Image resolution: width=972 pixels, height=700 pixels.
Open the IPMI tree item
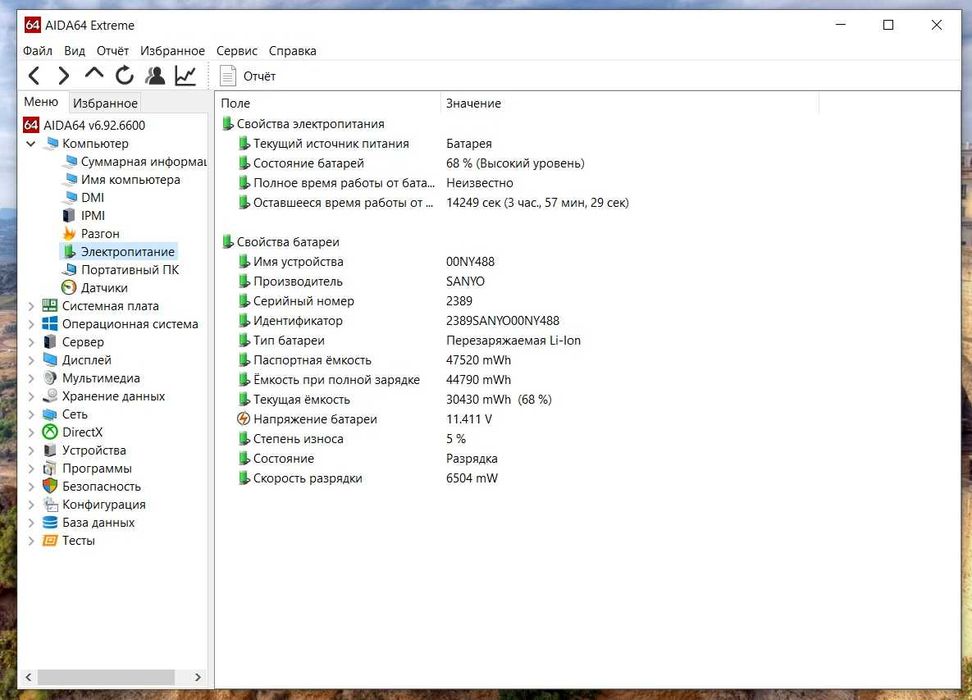tap(84, 215)
